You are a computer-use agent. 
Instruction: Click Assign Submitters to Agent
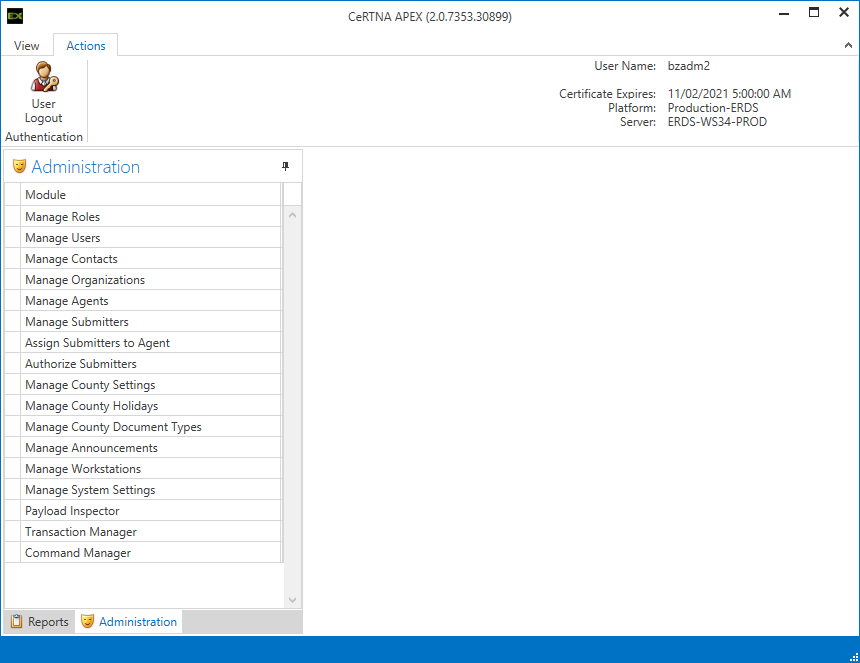click(x=97, y=343)
